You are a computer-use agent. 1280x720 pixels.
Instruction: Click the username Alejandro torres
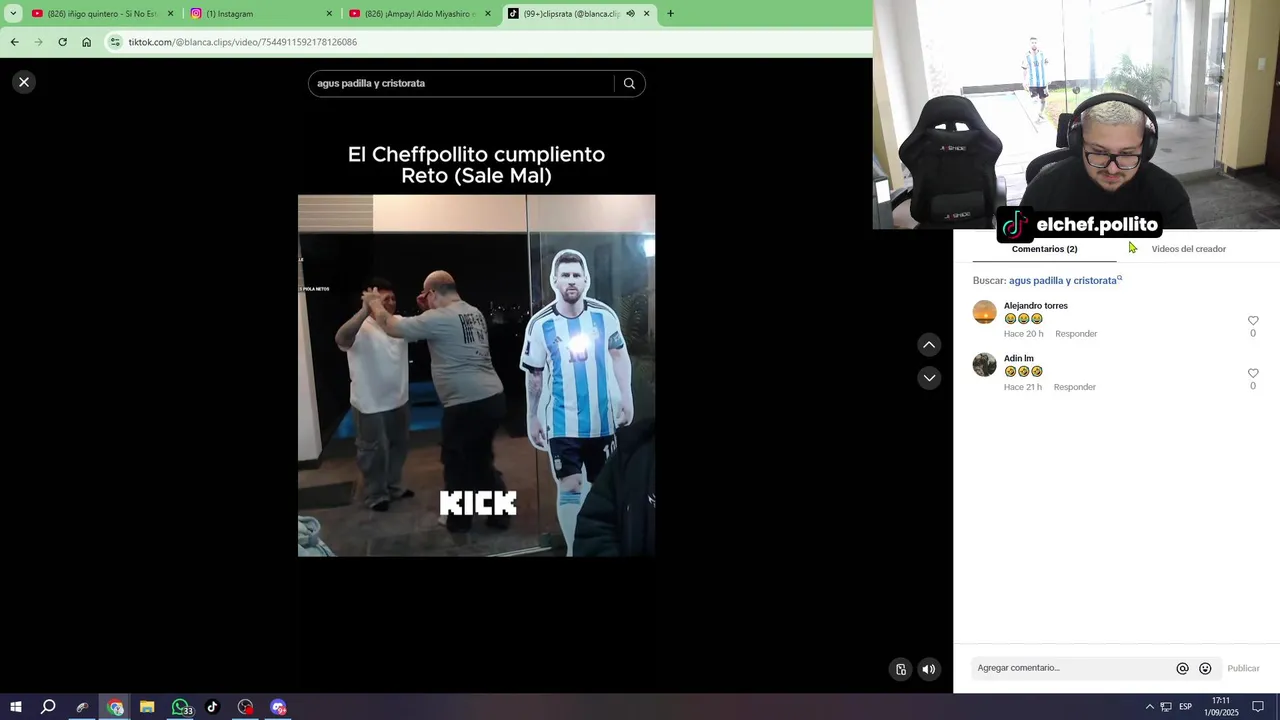coord(1035,306)
